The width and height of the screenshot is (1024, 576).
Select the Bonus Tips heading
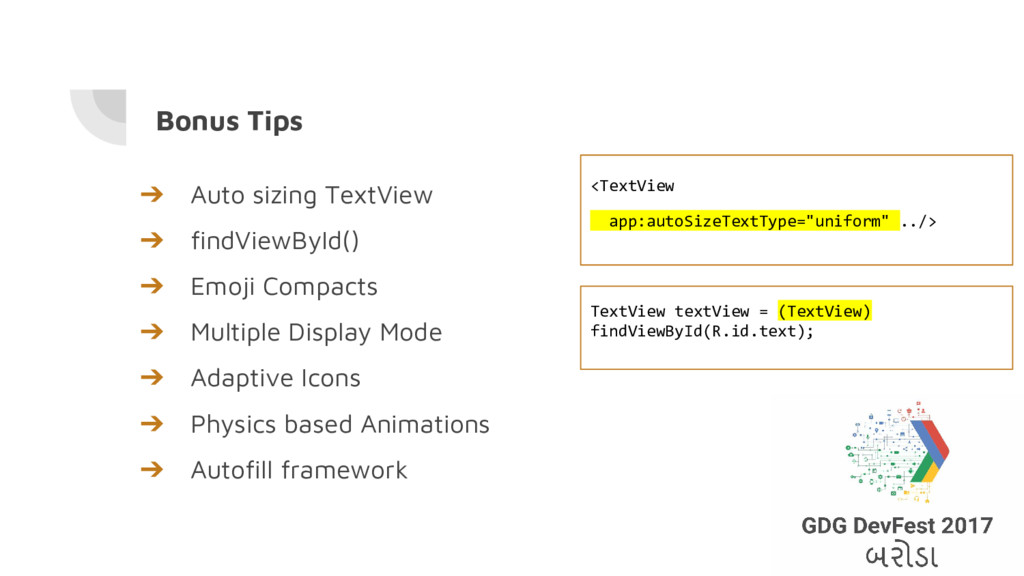coord(229,121)
